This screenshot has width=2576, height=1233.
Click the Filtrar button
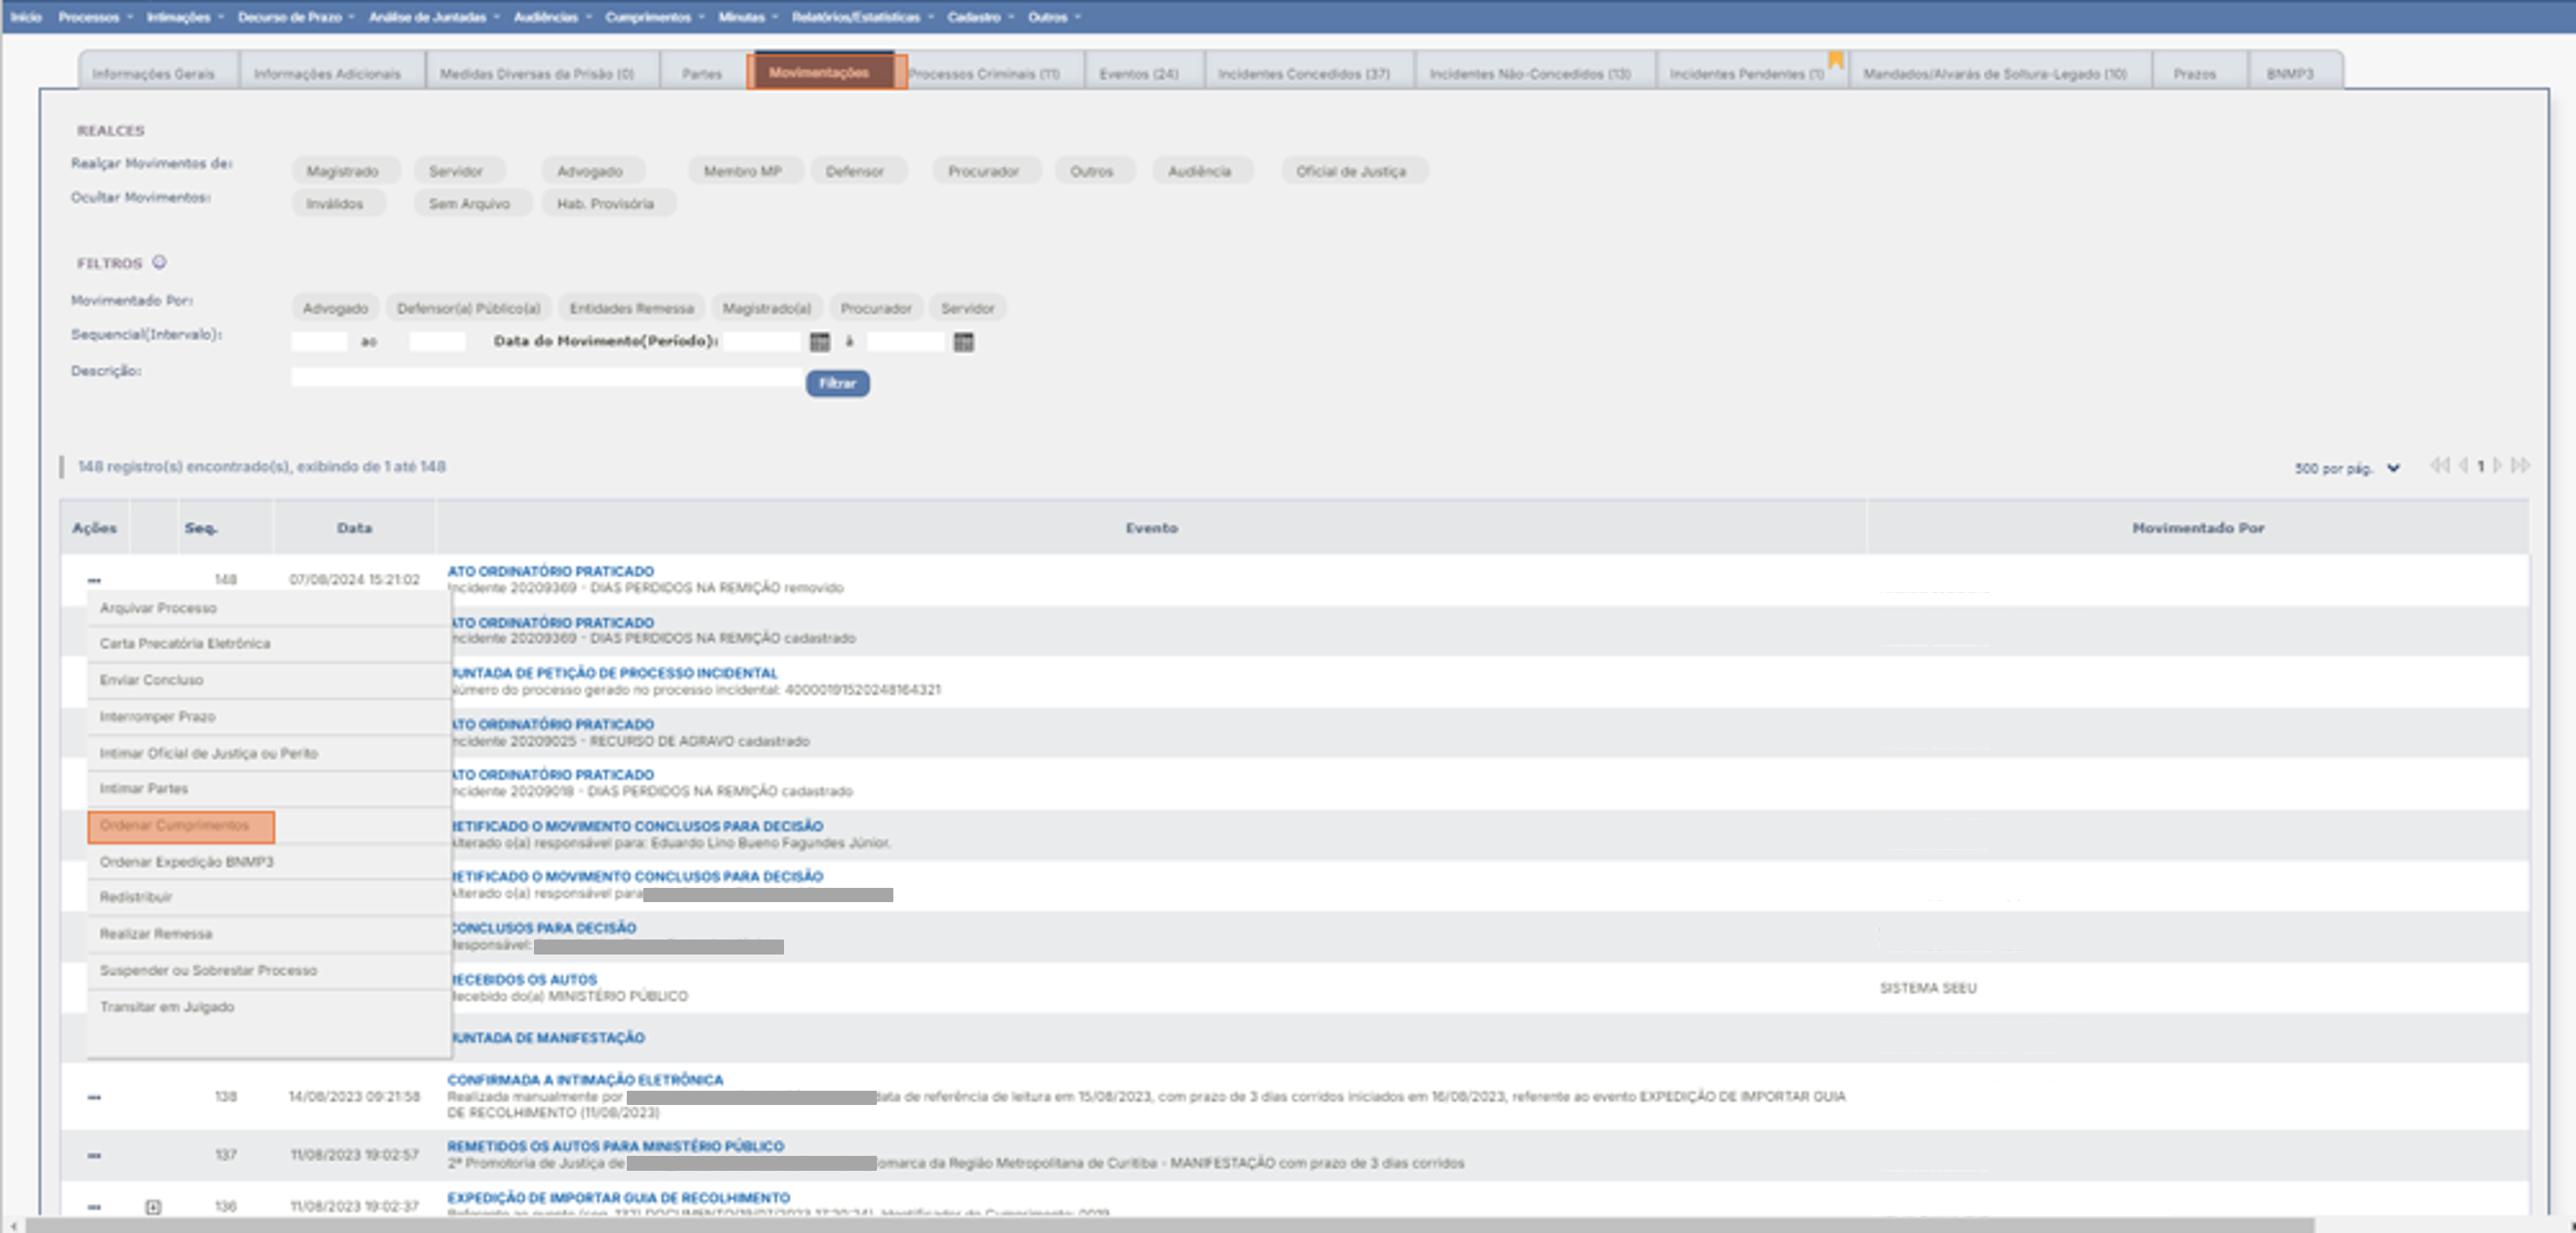tap(838, 383)
